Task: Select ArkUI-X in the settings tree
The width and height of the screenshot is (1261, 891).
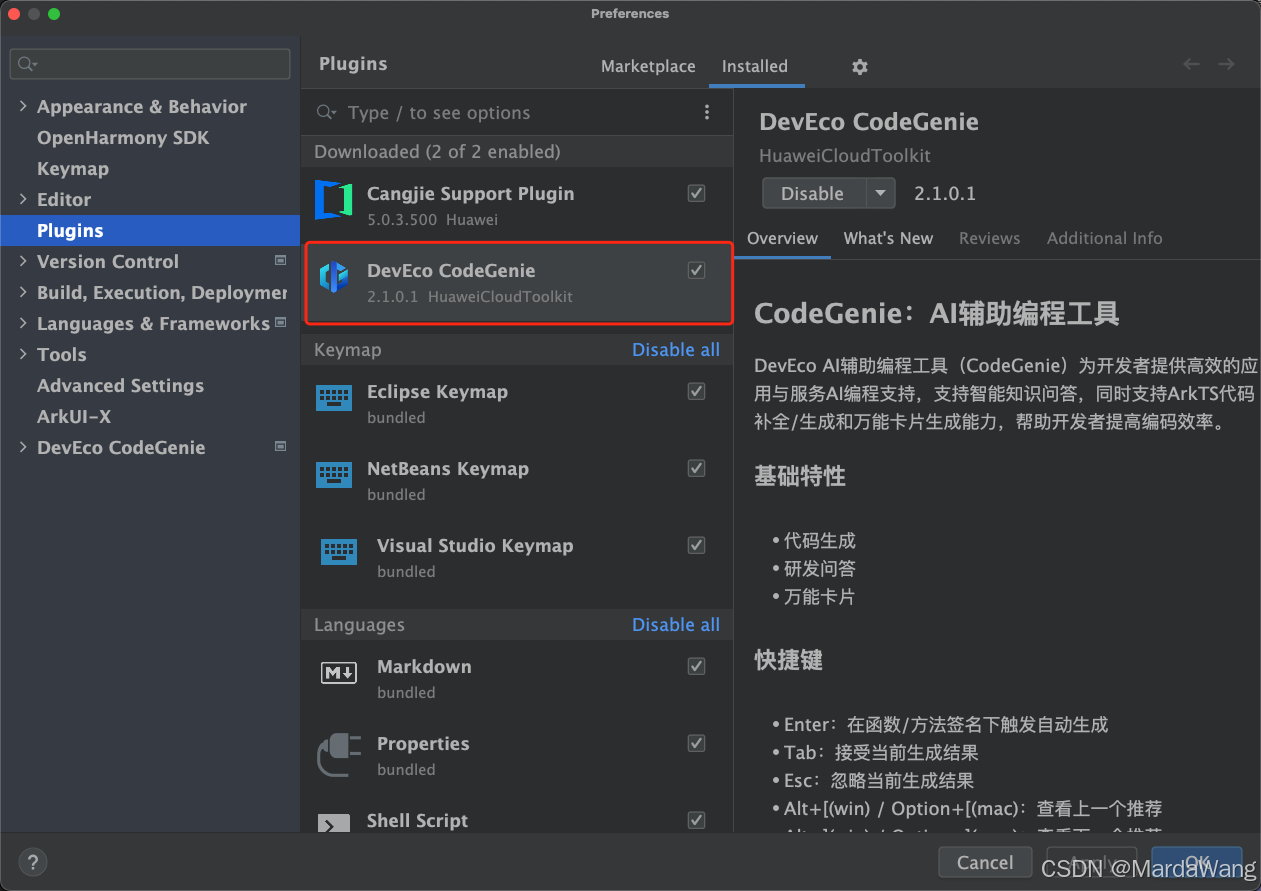Action: [74, 416]
